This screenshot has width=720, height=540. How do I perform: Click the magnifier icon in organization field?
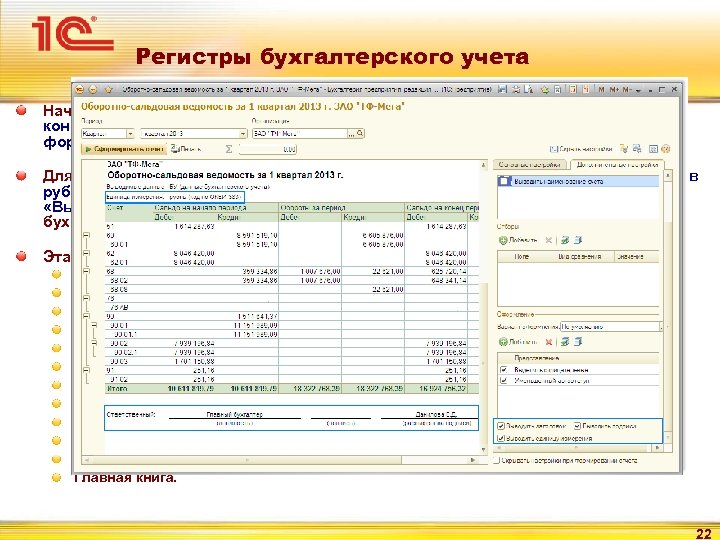click(x=360, y=134)
